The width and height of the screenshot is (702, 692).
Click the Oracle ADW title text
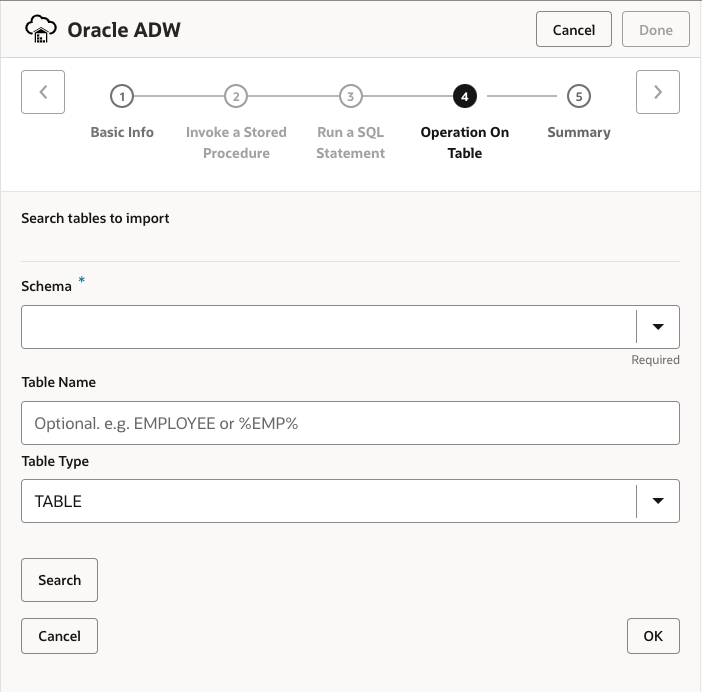[124, 30]
